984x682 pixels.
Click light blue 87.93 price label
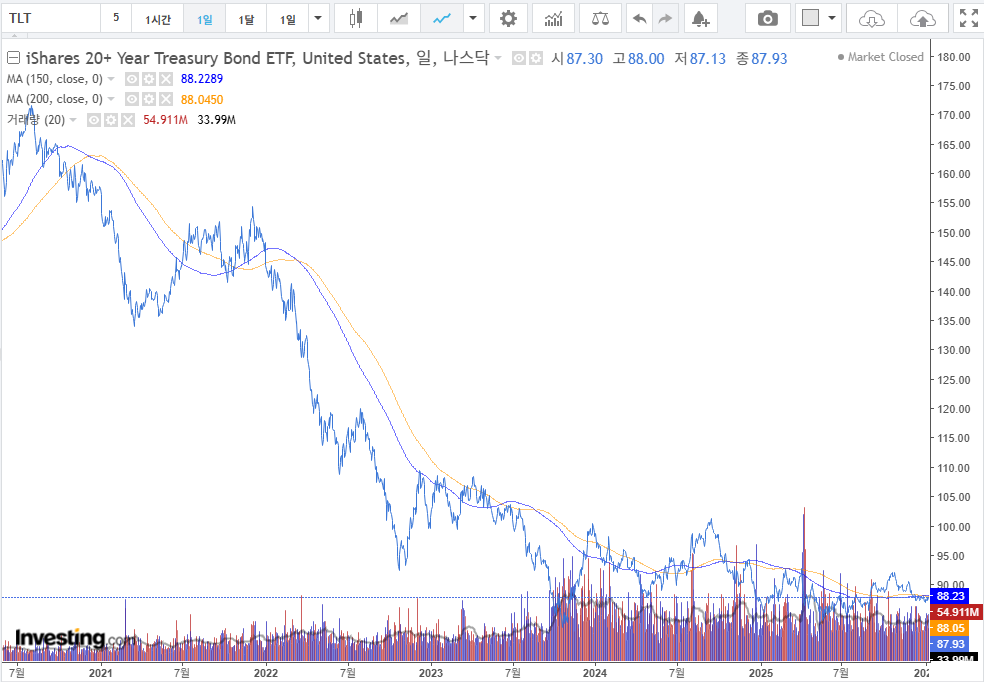pos(950,644)
